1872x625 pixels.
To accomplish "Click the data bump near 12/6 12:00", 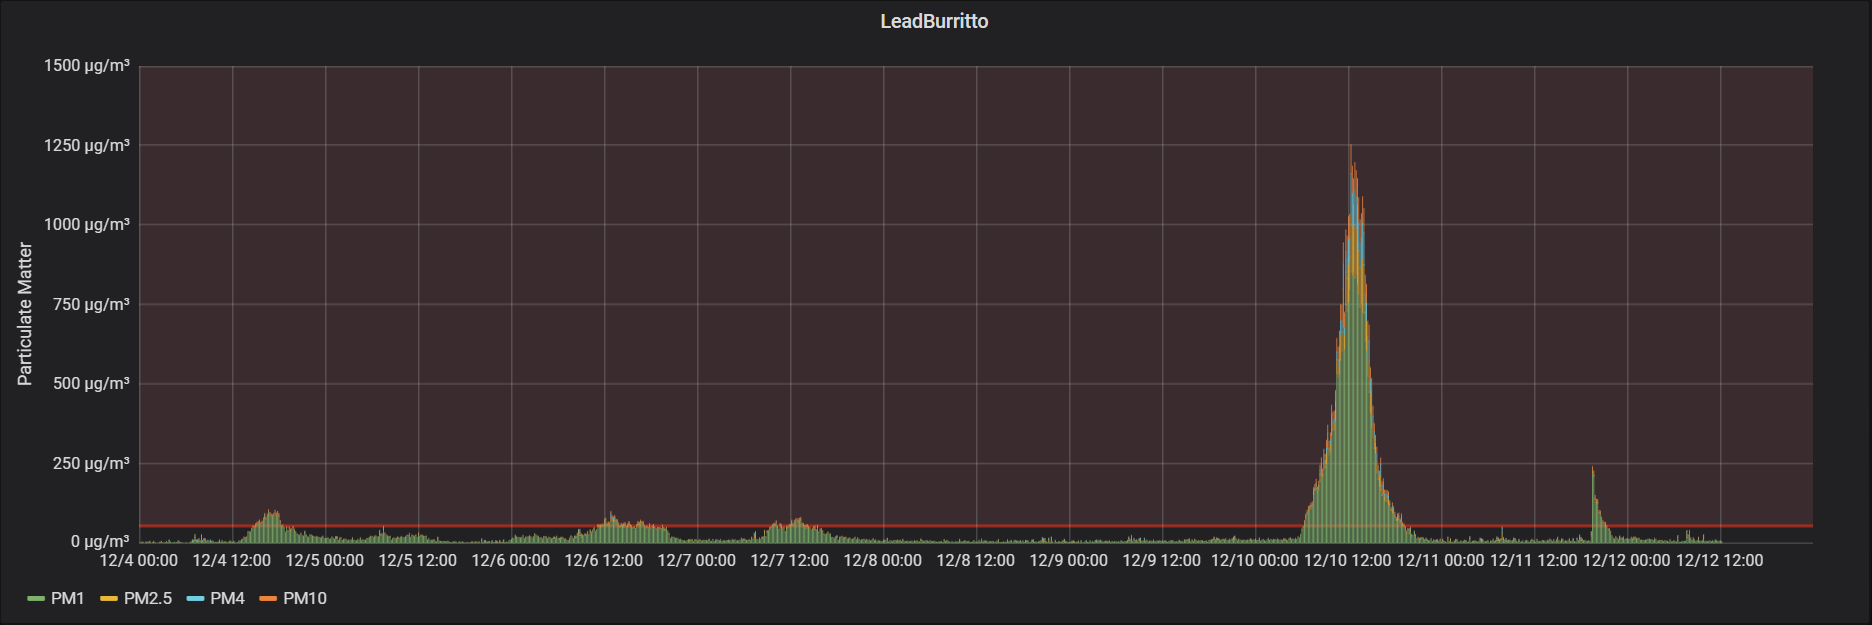I will [612, 522].
